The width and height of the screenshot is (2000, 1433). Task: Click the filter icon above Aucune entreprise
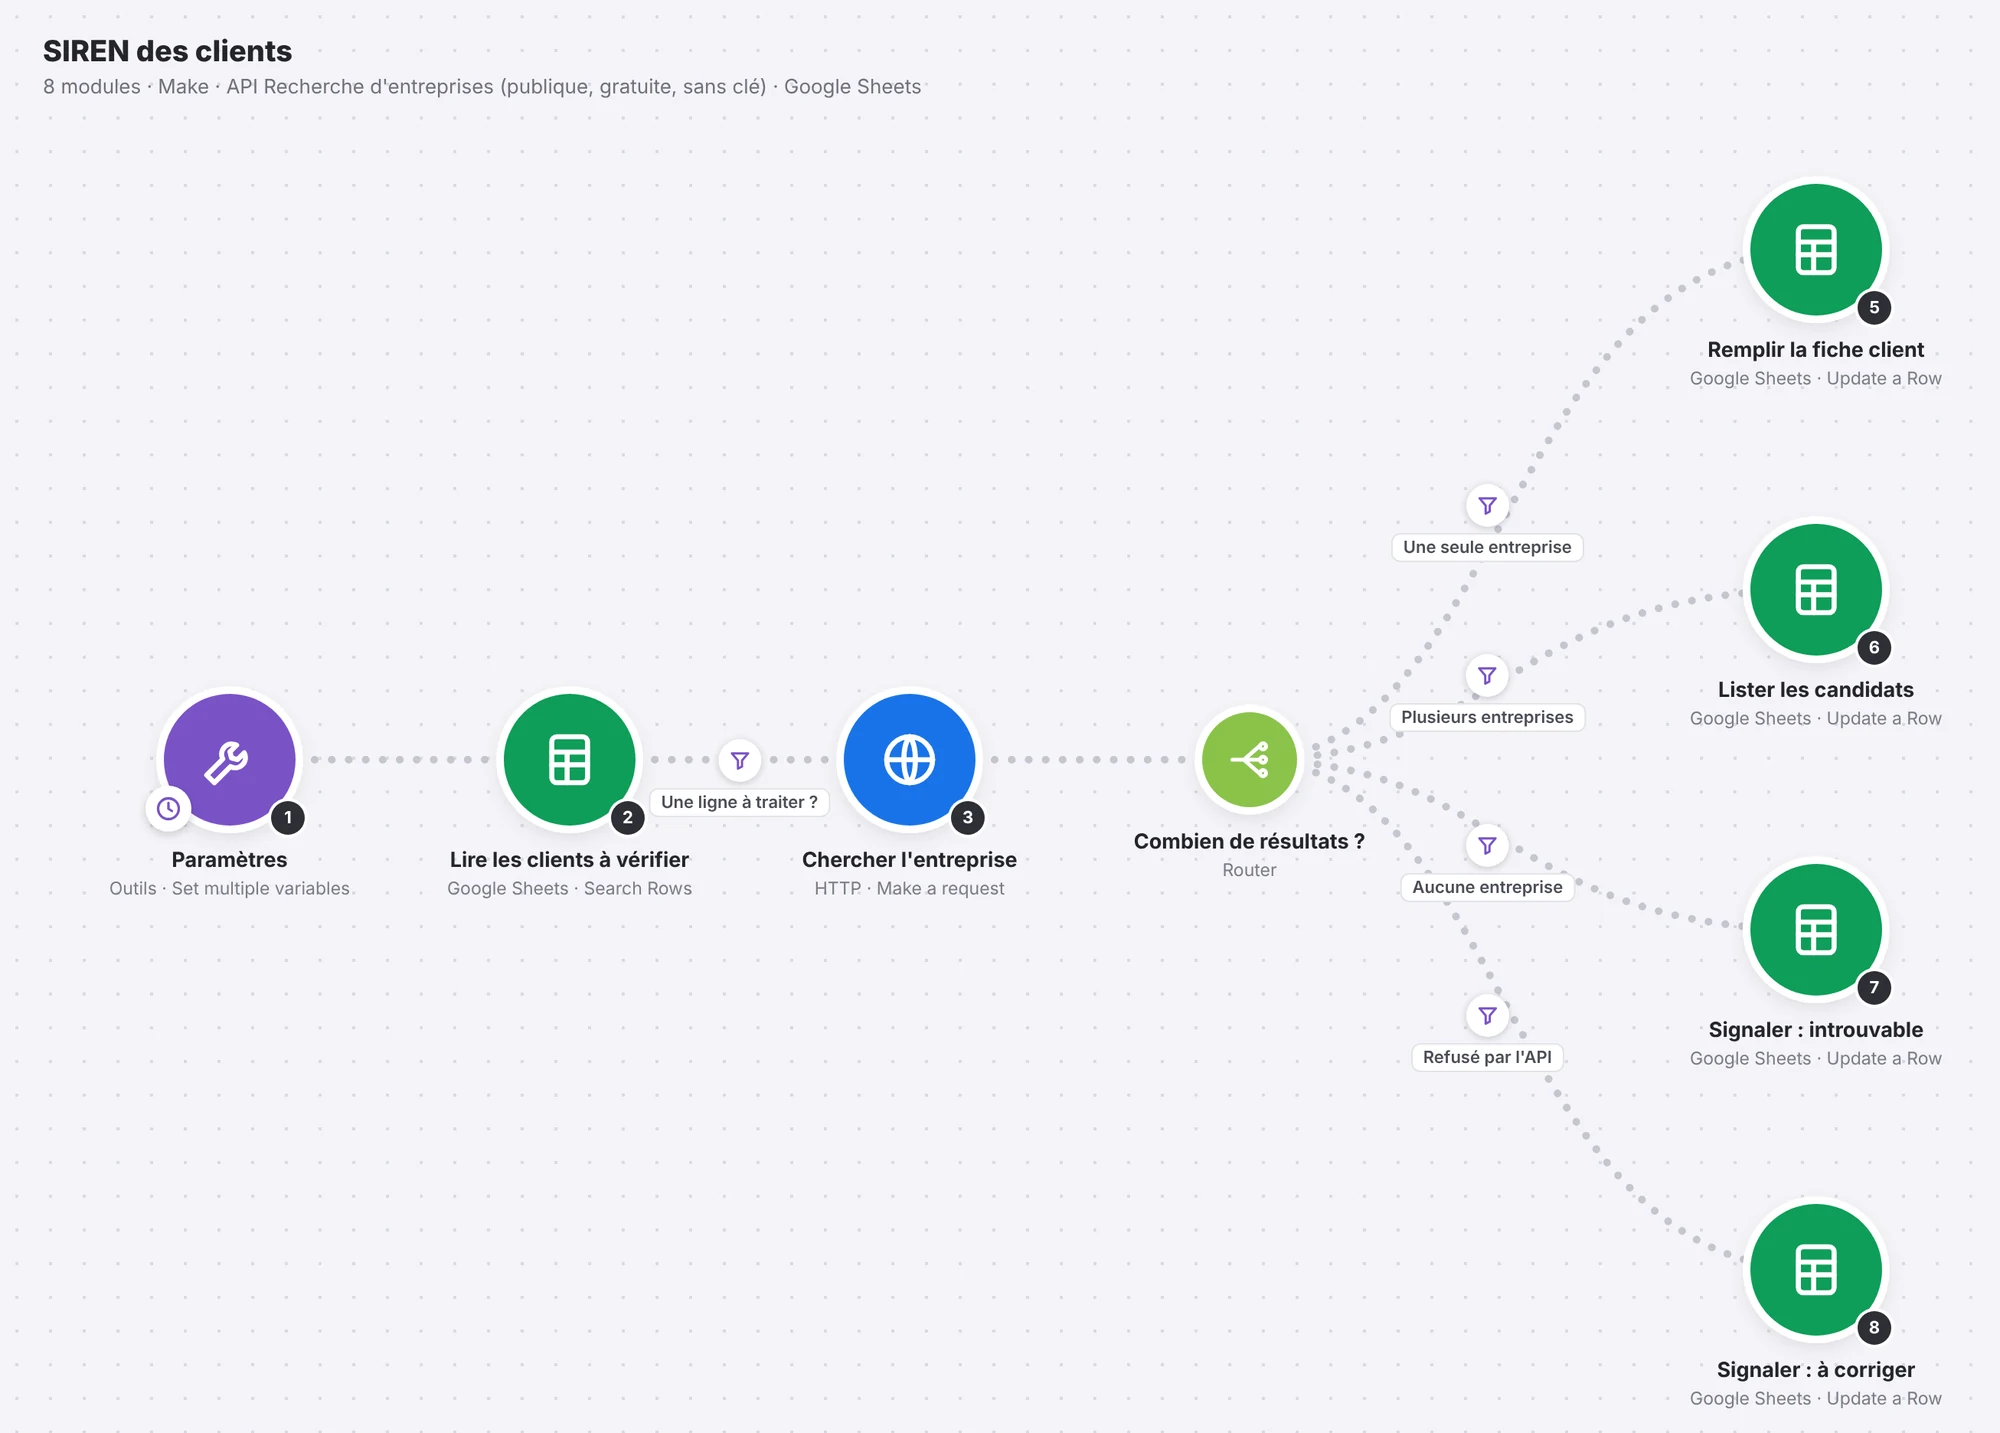tap(1487, 845)
